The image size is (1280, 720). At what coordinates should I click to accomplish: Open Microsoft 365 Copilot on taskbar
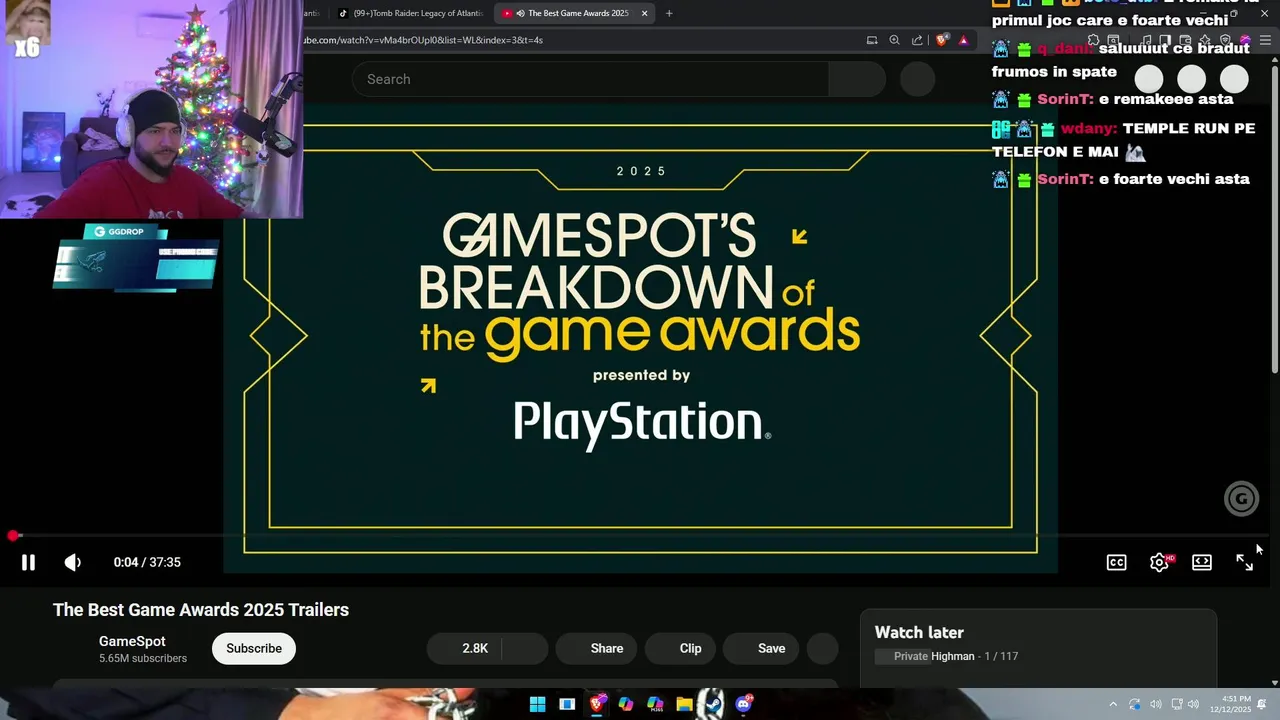point(655,704)
